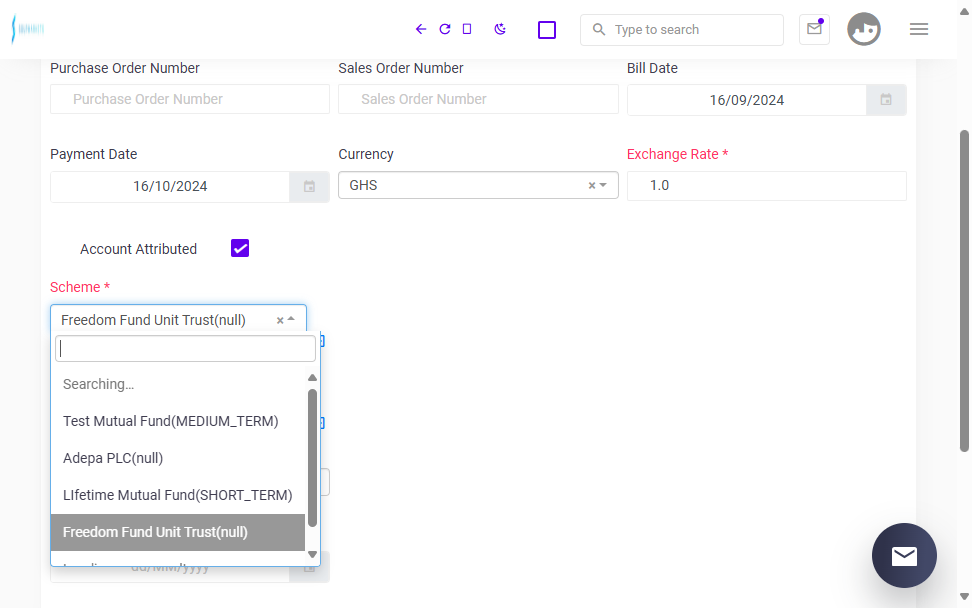Click the Exchange Rate label
972x608 pixels.
[678, 154]
